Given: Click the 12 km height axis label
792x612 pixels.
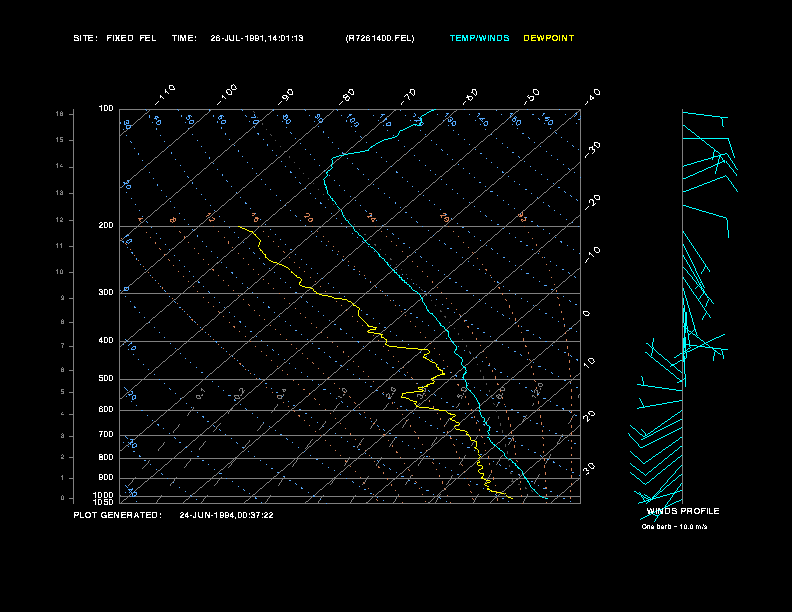Looking at the screenshot, I should 60,220.
